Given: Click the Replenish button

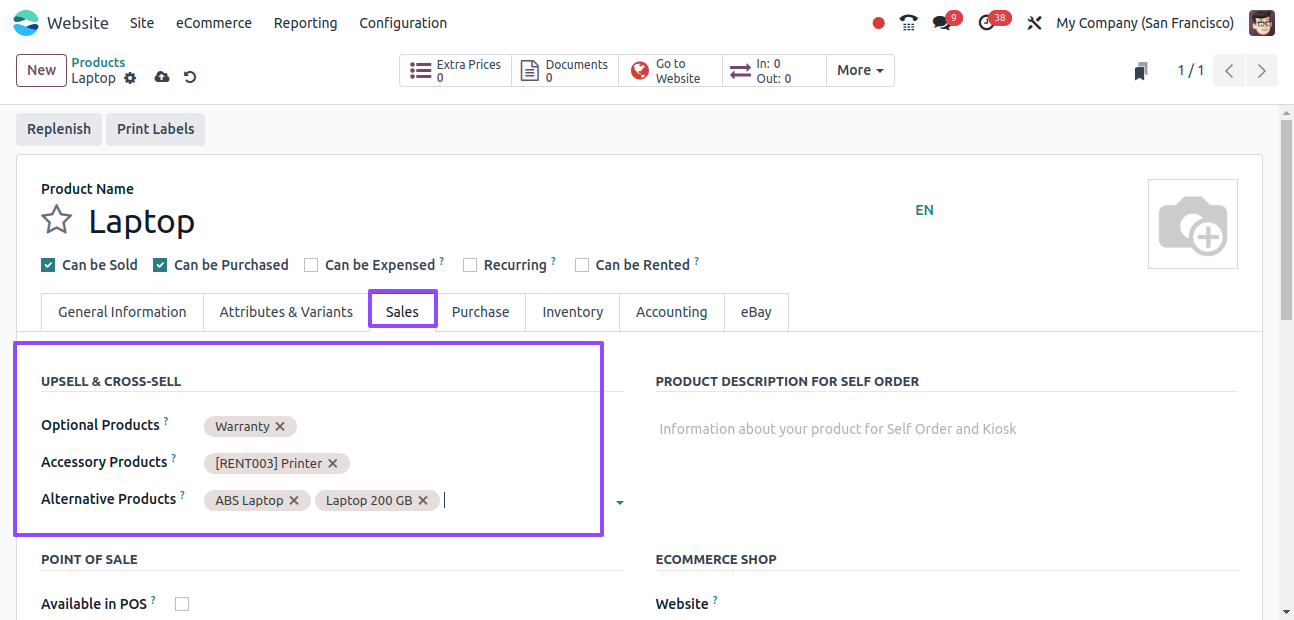Looking at the screenshot, I should 59,129.
